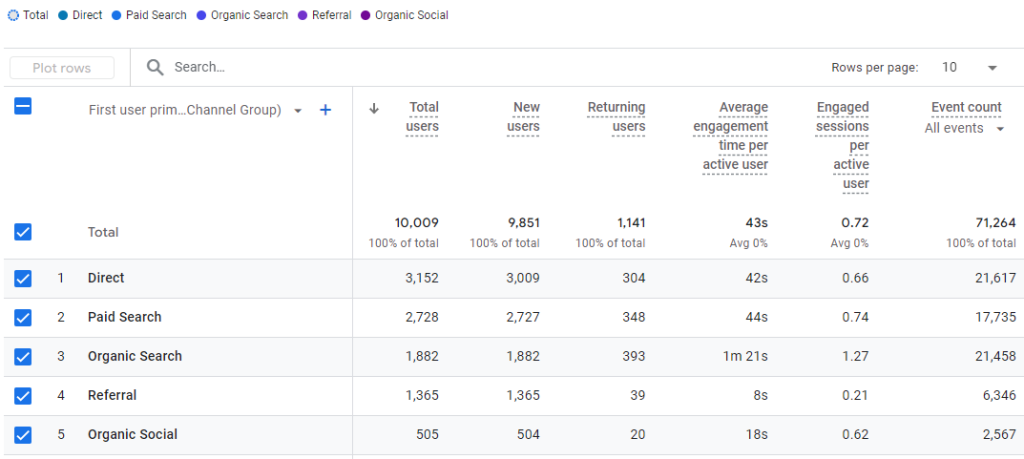This screenshot has width=1024, height=459.
Task: Click Organic Search engagement time 1m 21s
Action: pos(747,356)
